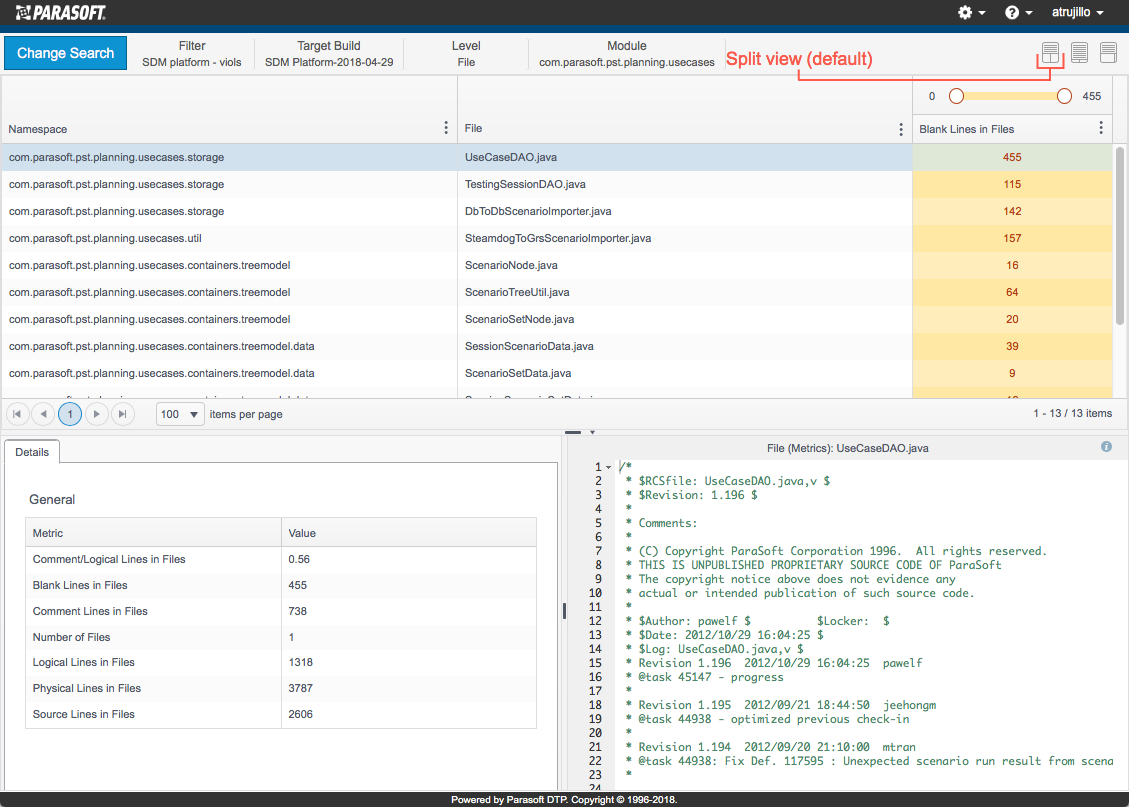1129x807 pixels.
Task: Click the Parasoft logo
Action: coord(61,12)
